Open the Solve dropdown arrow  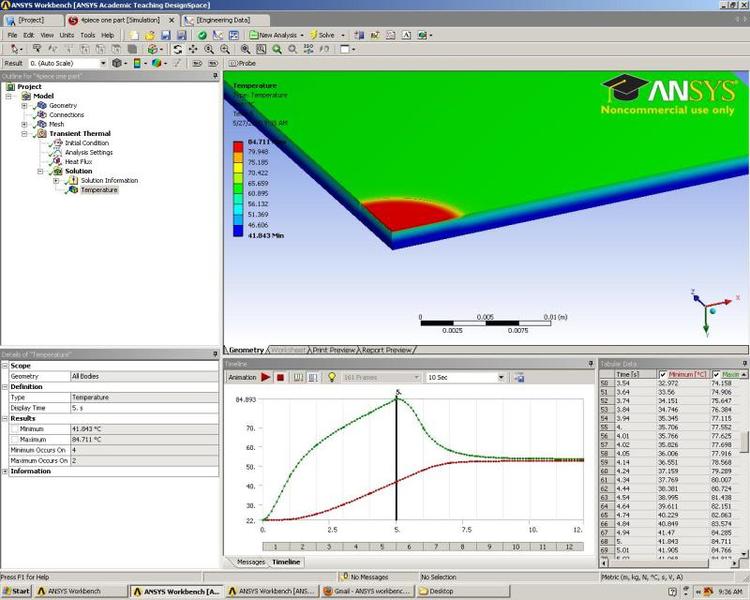[x=342, y=35]
